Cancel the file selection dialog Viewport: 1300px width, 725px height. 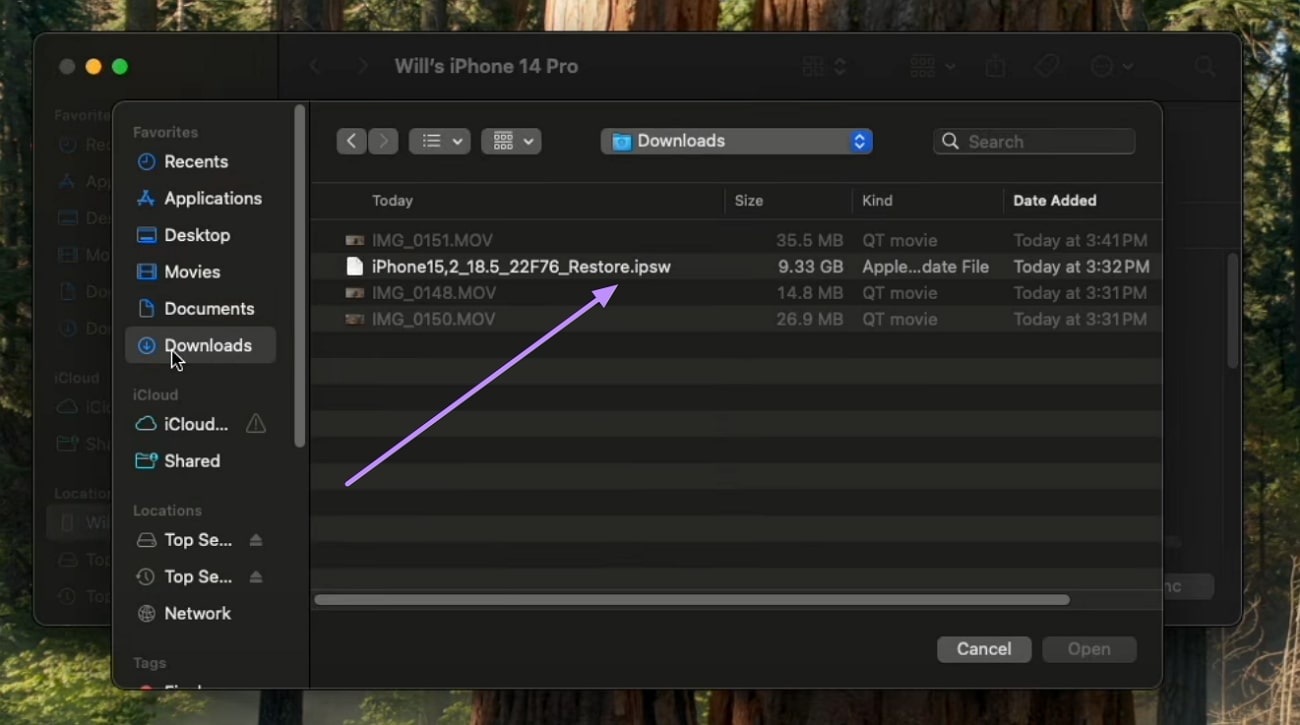click(984, 649)
